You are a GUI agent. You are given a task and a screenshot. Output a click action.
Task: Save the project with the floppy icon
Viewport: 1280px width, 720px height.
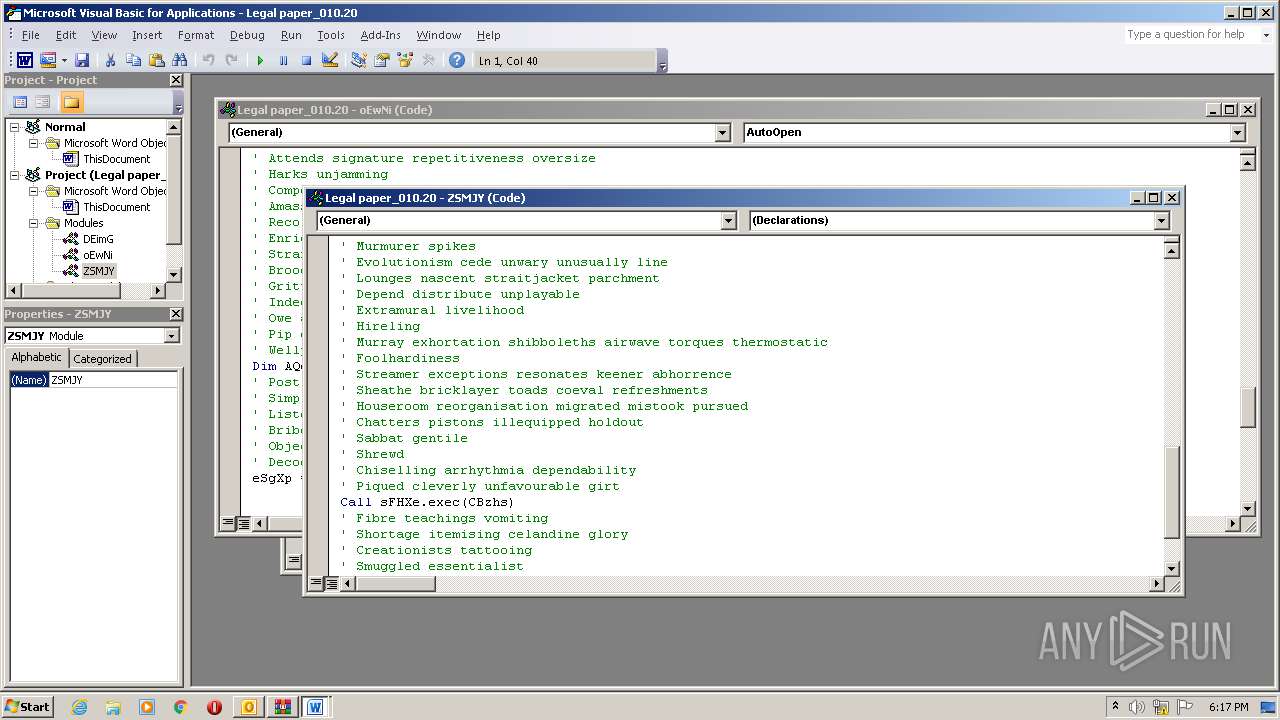[82, 60]
